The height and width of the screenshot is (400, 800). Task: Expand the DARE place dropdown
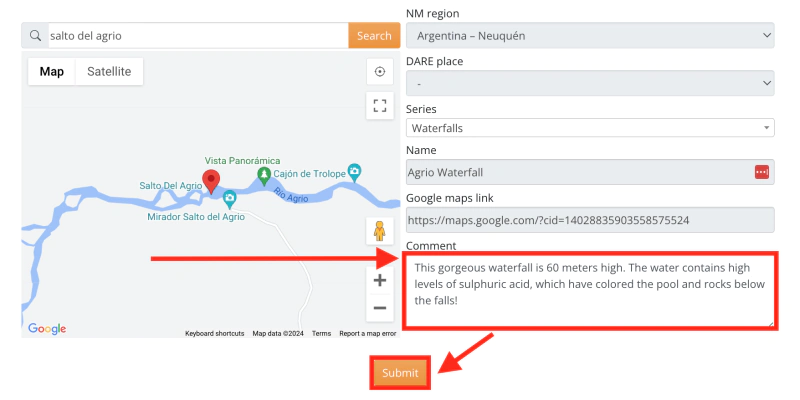(590, 83)
